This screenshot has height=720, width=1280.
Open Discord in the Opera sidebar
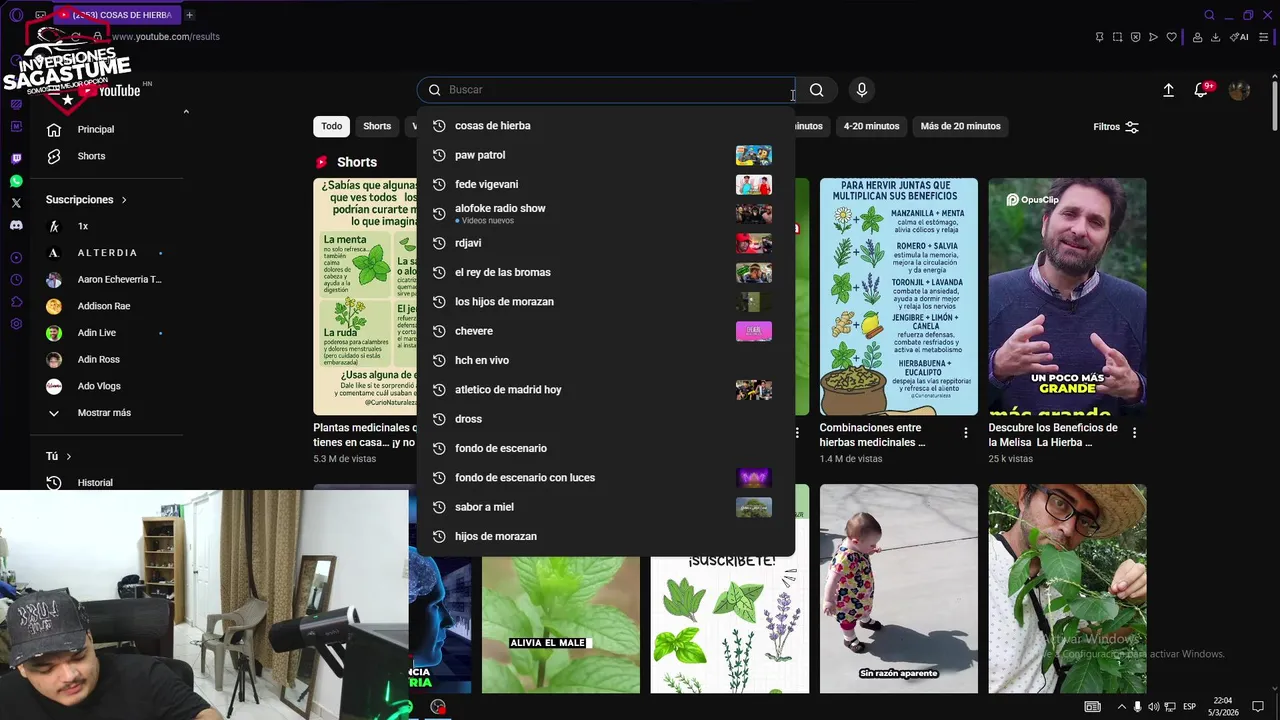16,225
